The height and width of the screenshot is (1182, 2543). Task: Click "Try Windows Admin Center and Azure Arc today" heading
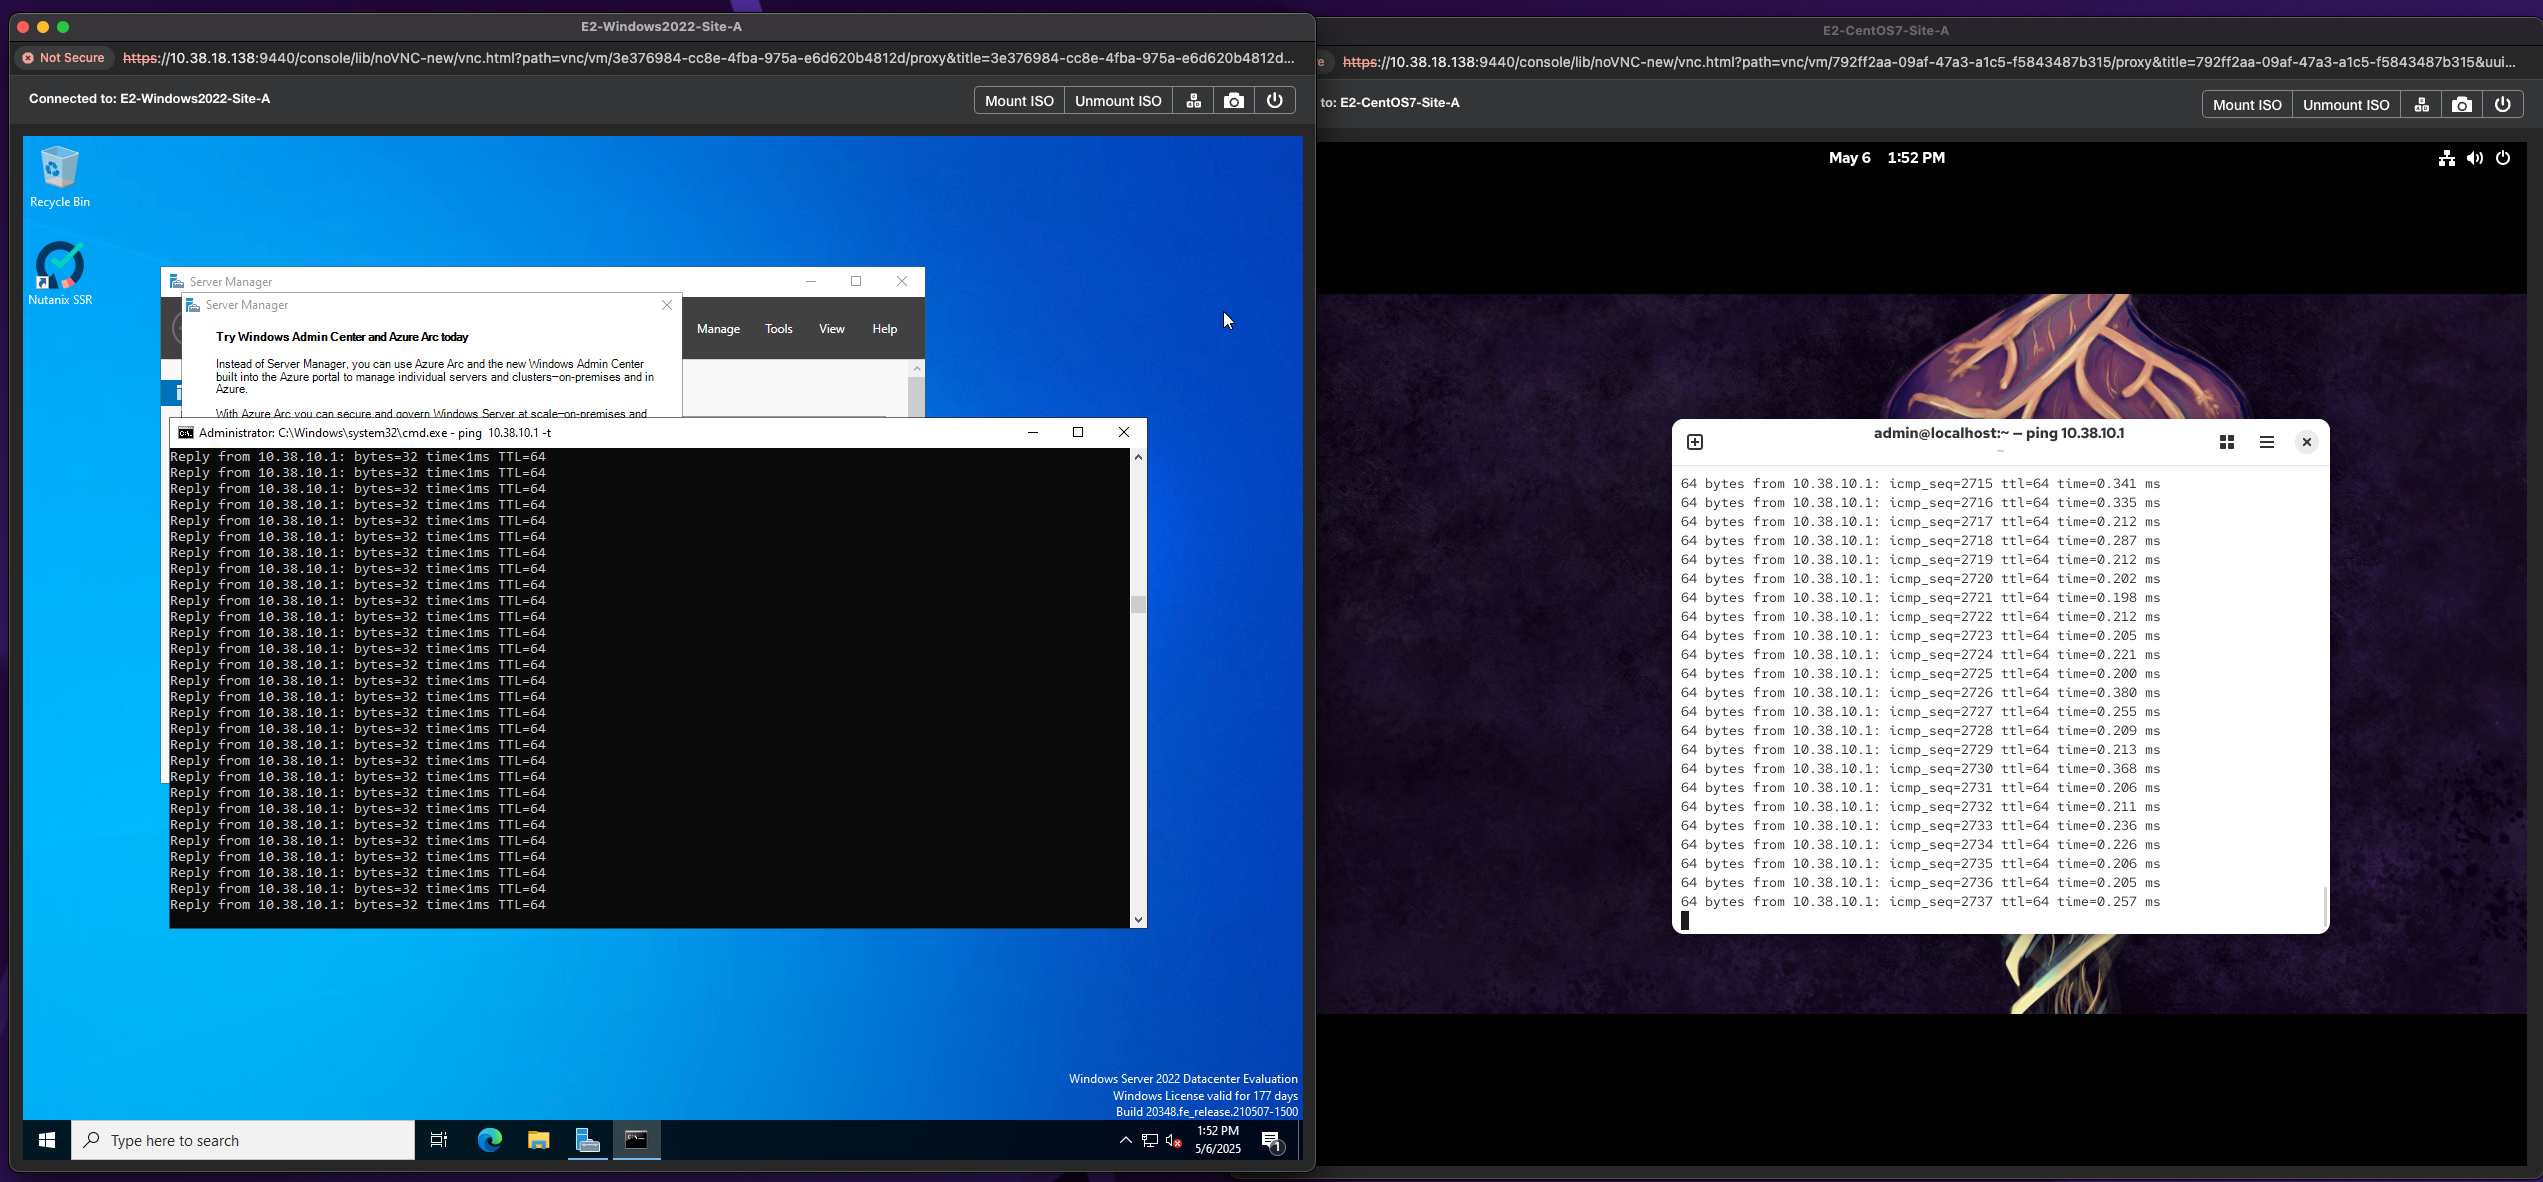coord(342,337)
